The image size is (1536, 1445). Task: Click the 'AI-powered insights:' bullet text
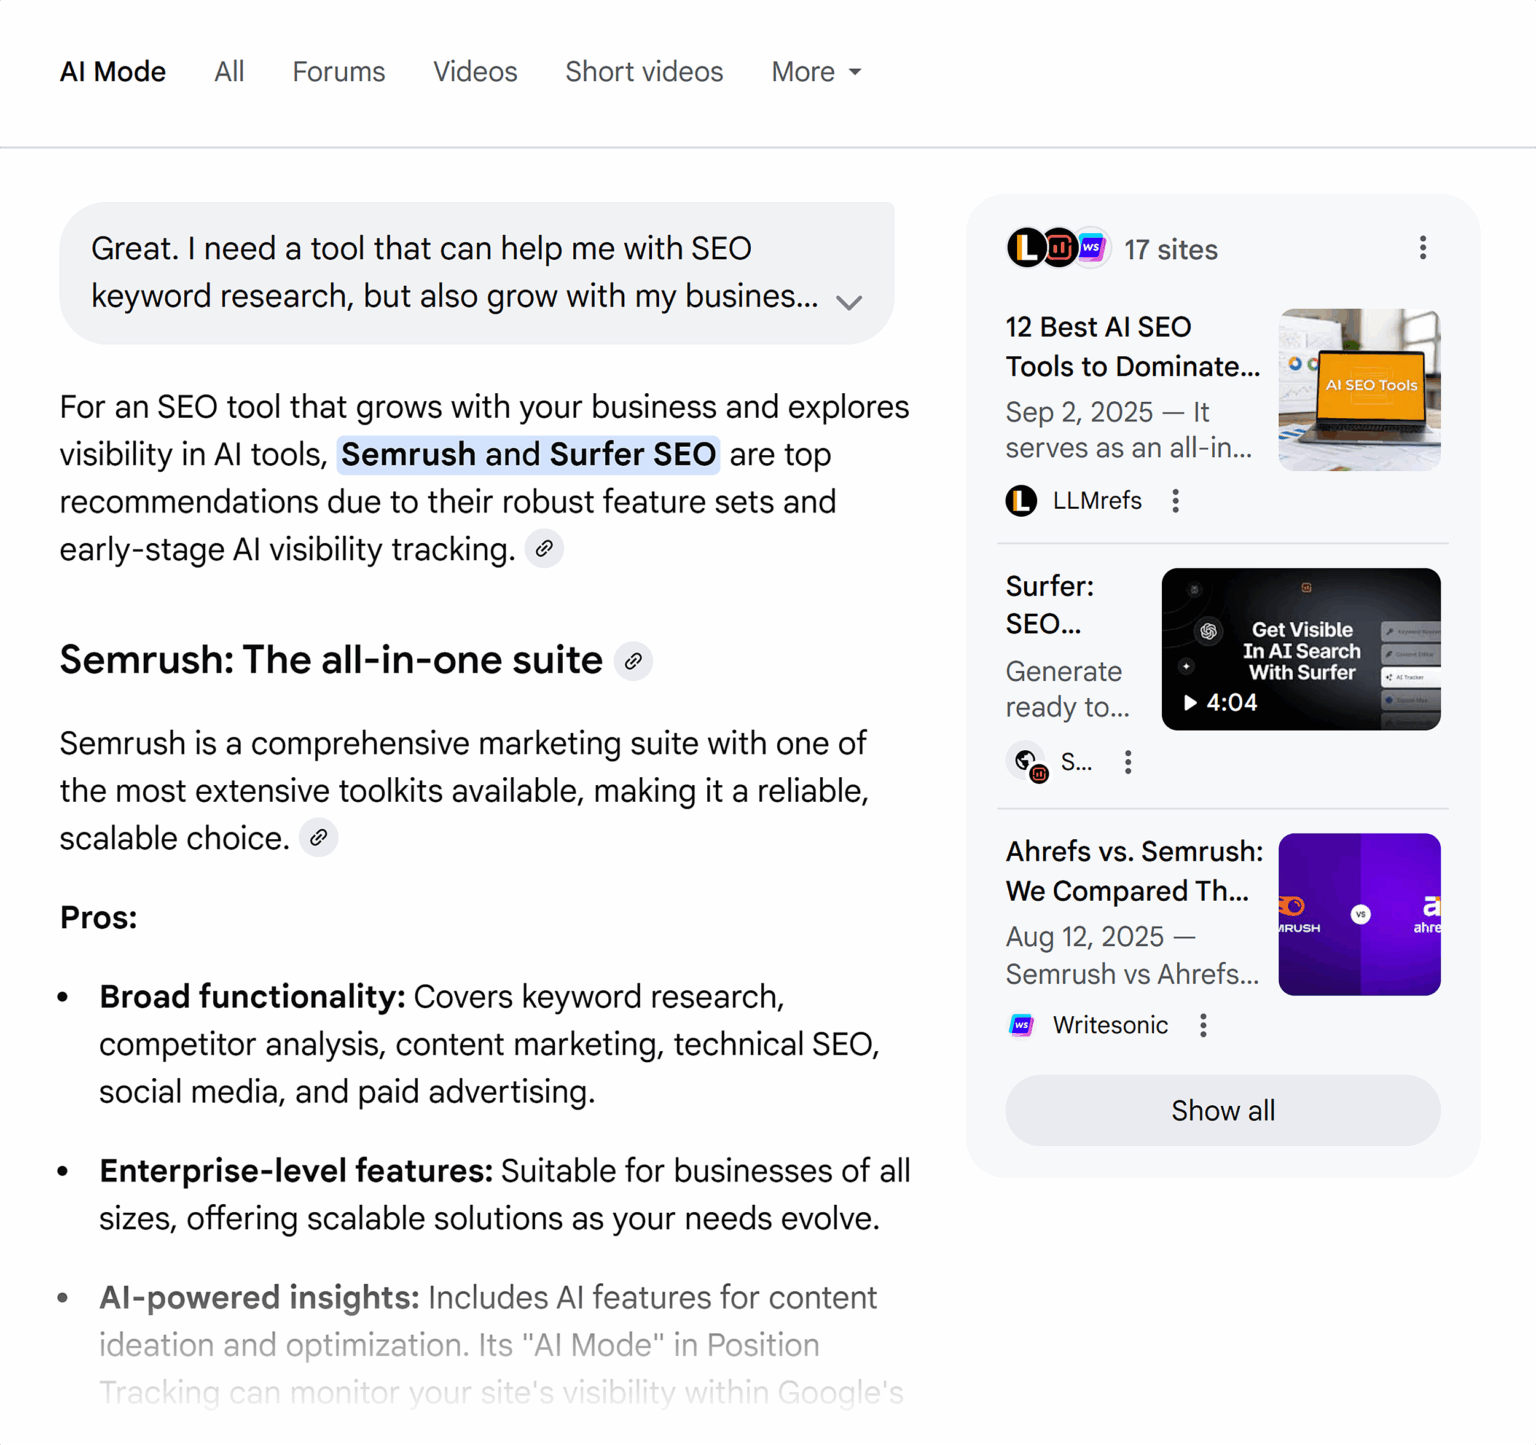tap(259, 1297)
